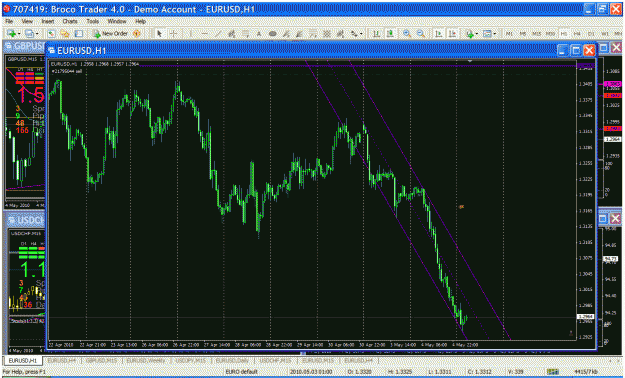
Task: Select the M1 timeframe
Action: click(x=509, y=34)
